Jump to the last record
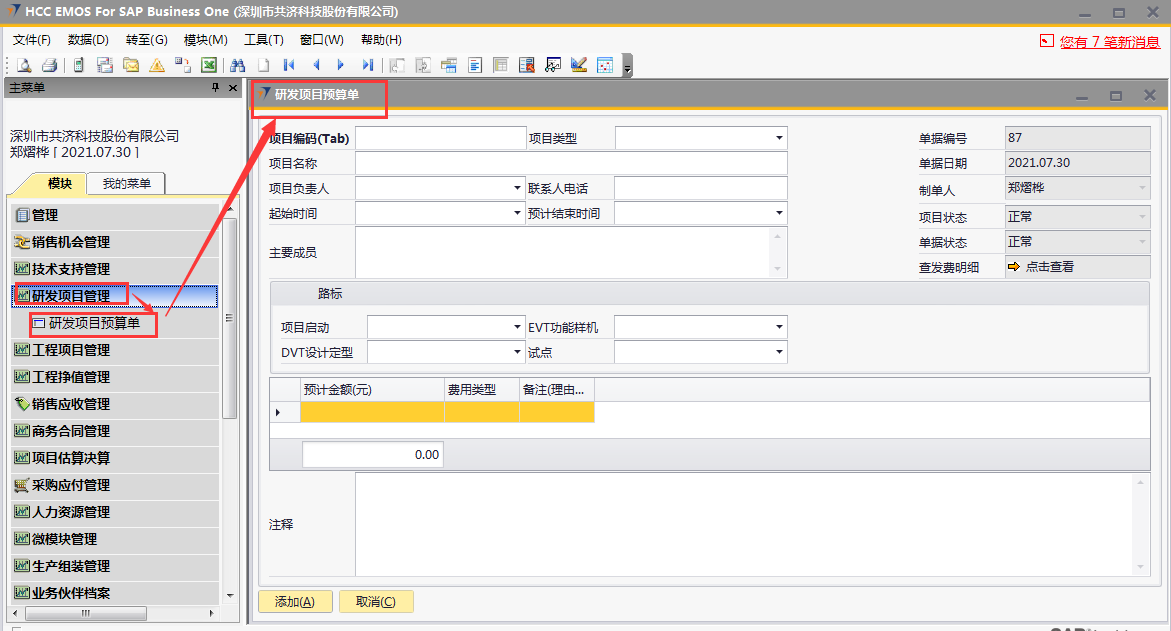The image size is (1171, 631). click(x=367, y=65)
